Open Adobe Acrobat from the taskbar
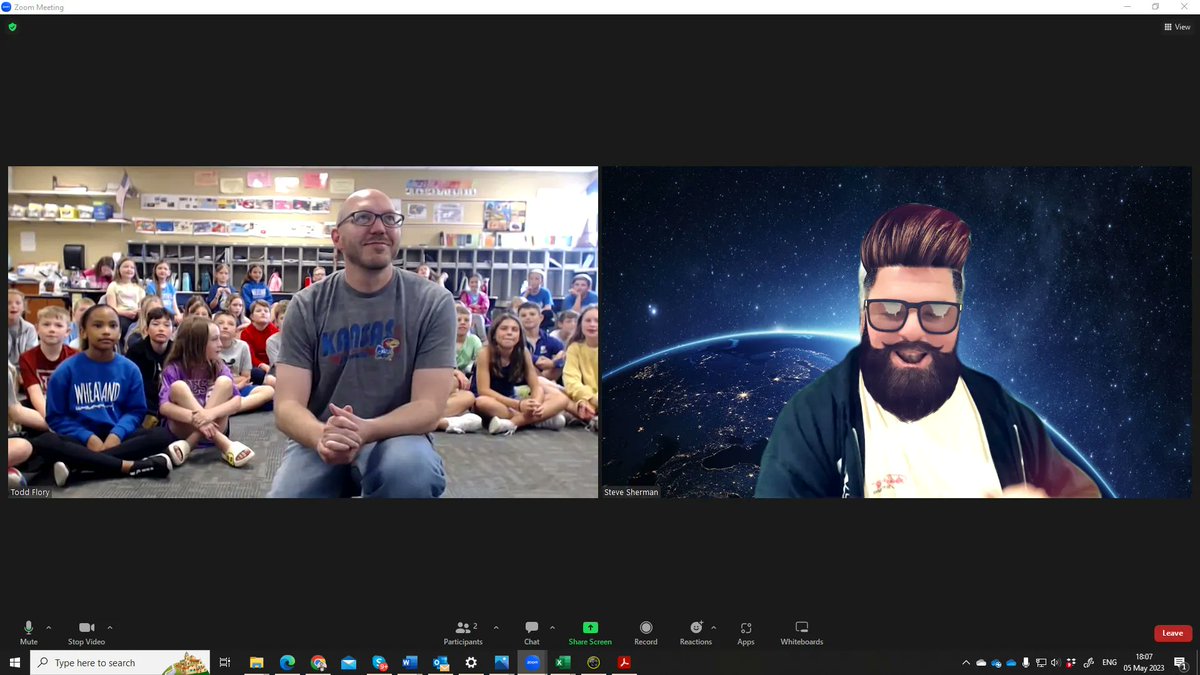This screenshot has width=1200, height=675. pyautogui.click(x=624, y=662)
